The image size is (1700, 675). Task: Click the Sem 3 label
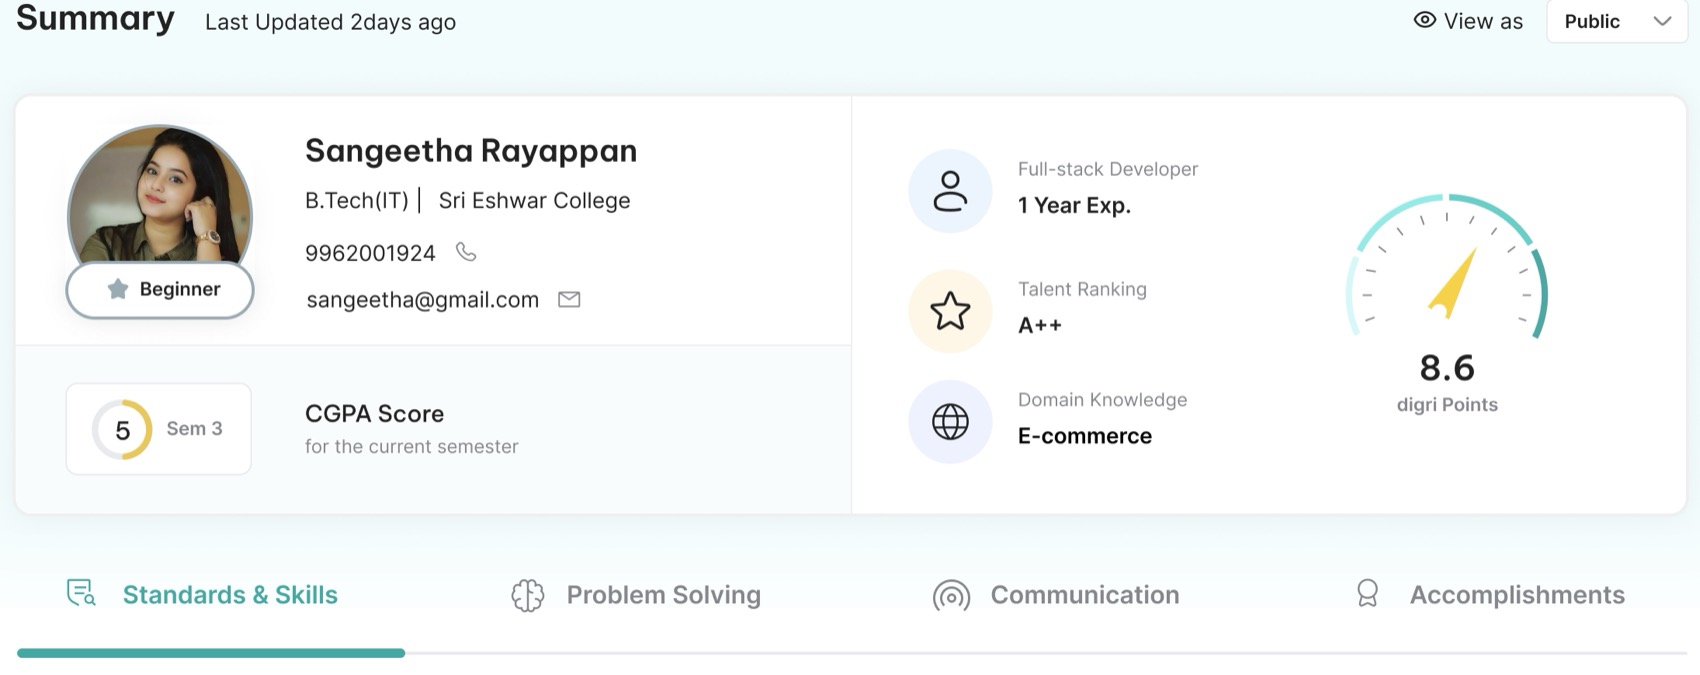tap(194, 429)
